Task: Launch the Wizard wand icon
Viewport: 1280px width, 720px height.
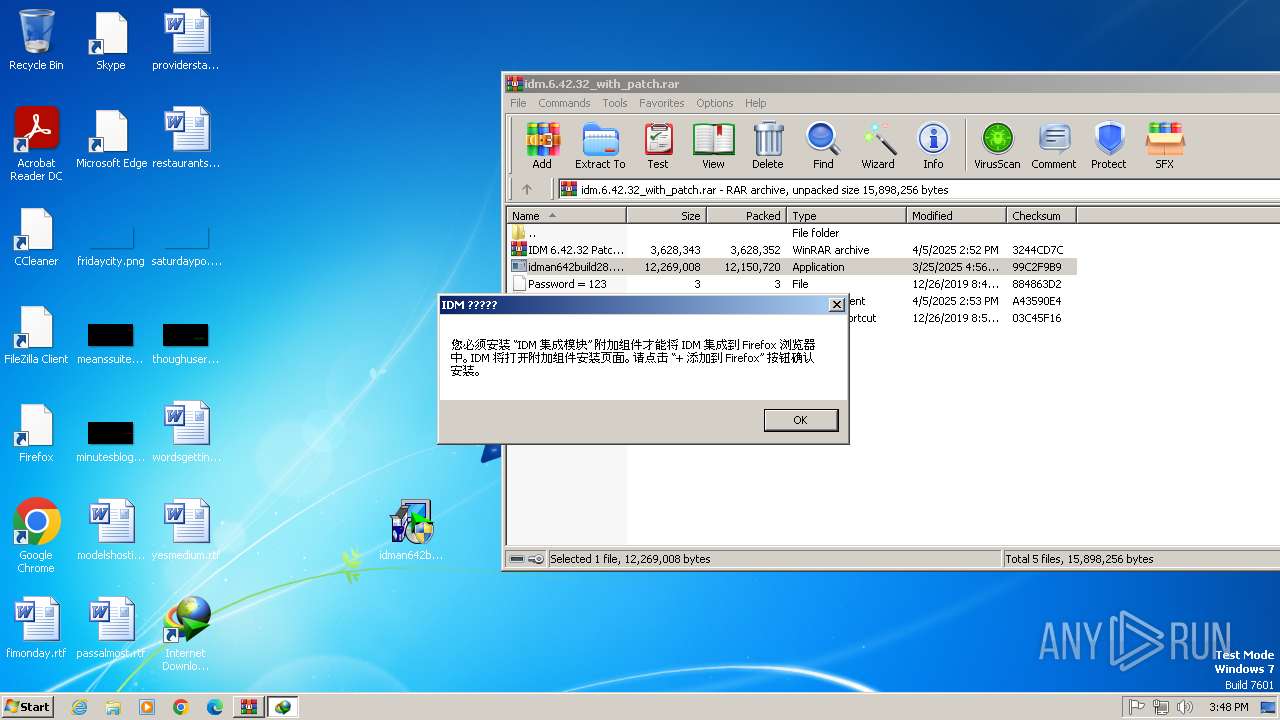Action: (x=878, y=146)
